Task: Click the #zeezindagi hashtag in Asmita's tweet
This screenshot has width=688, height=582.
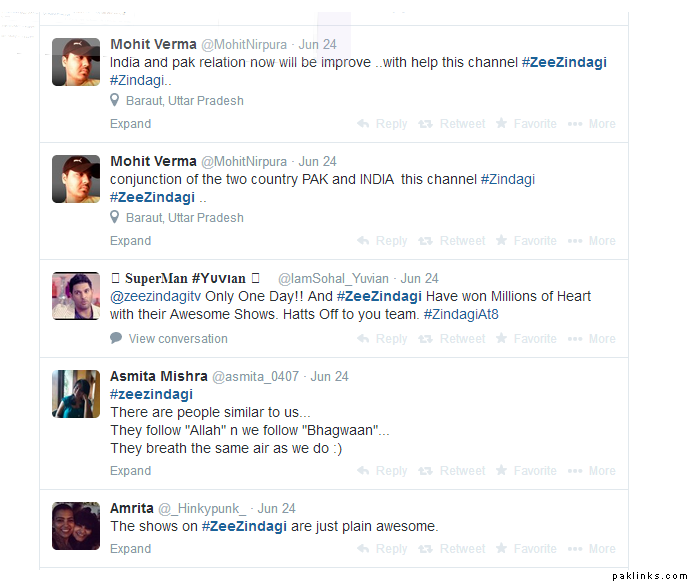Action: coord(151,394)
